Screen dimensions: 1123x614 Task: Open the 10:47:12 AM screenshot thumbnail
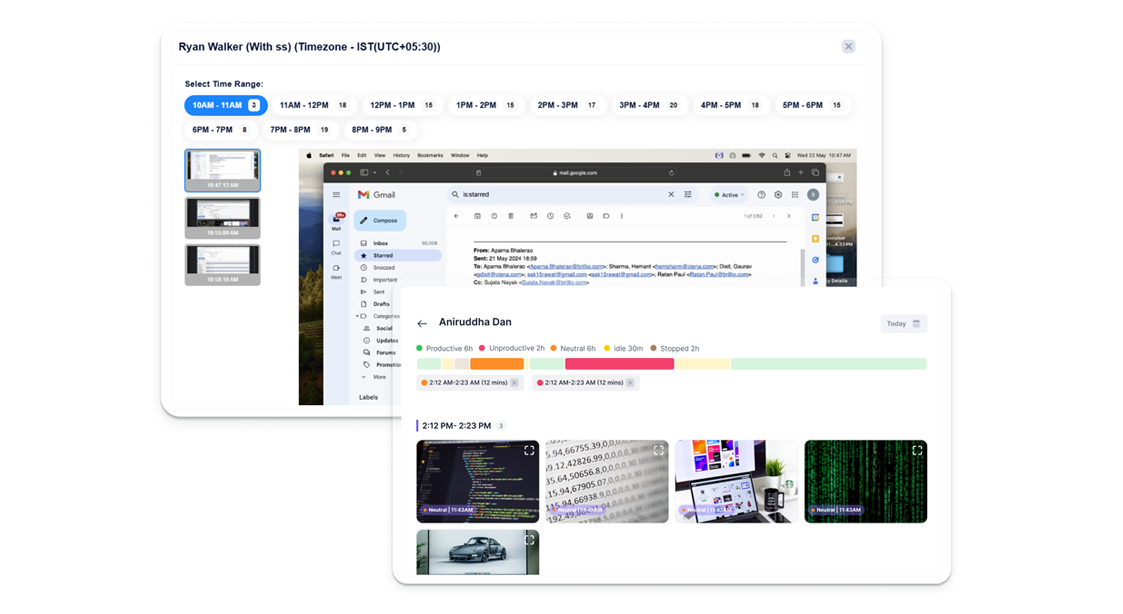point(223,171)
